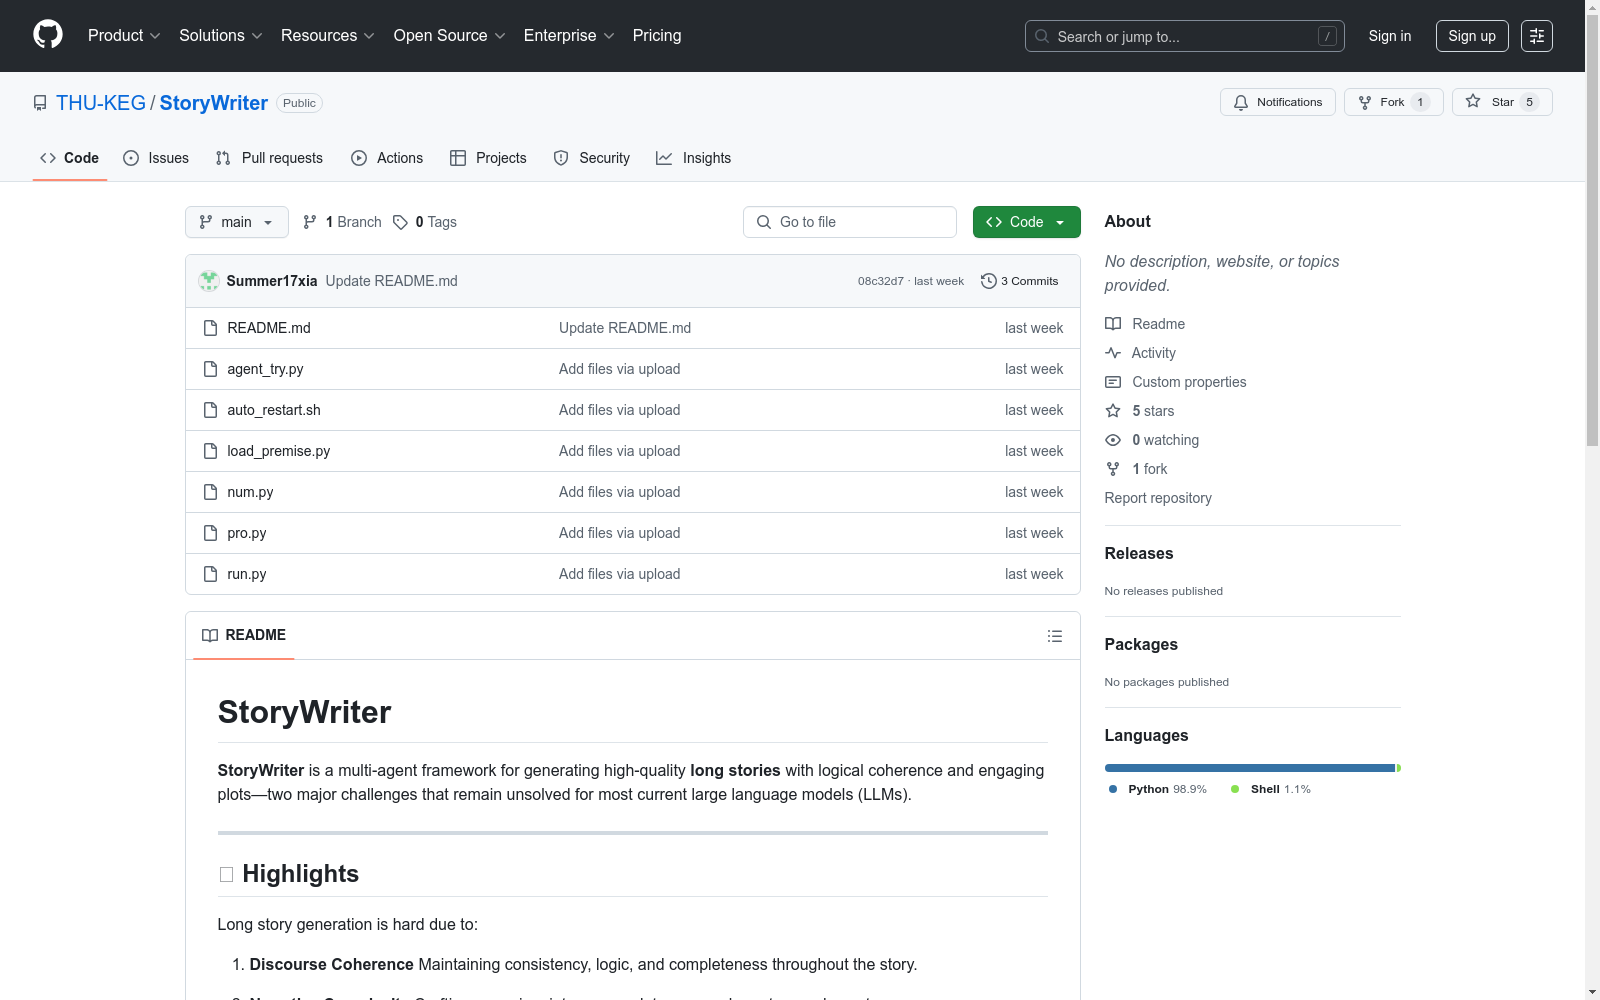Expand the Product menu

[x=124, y=36]
